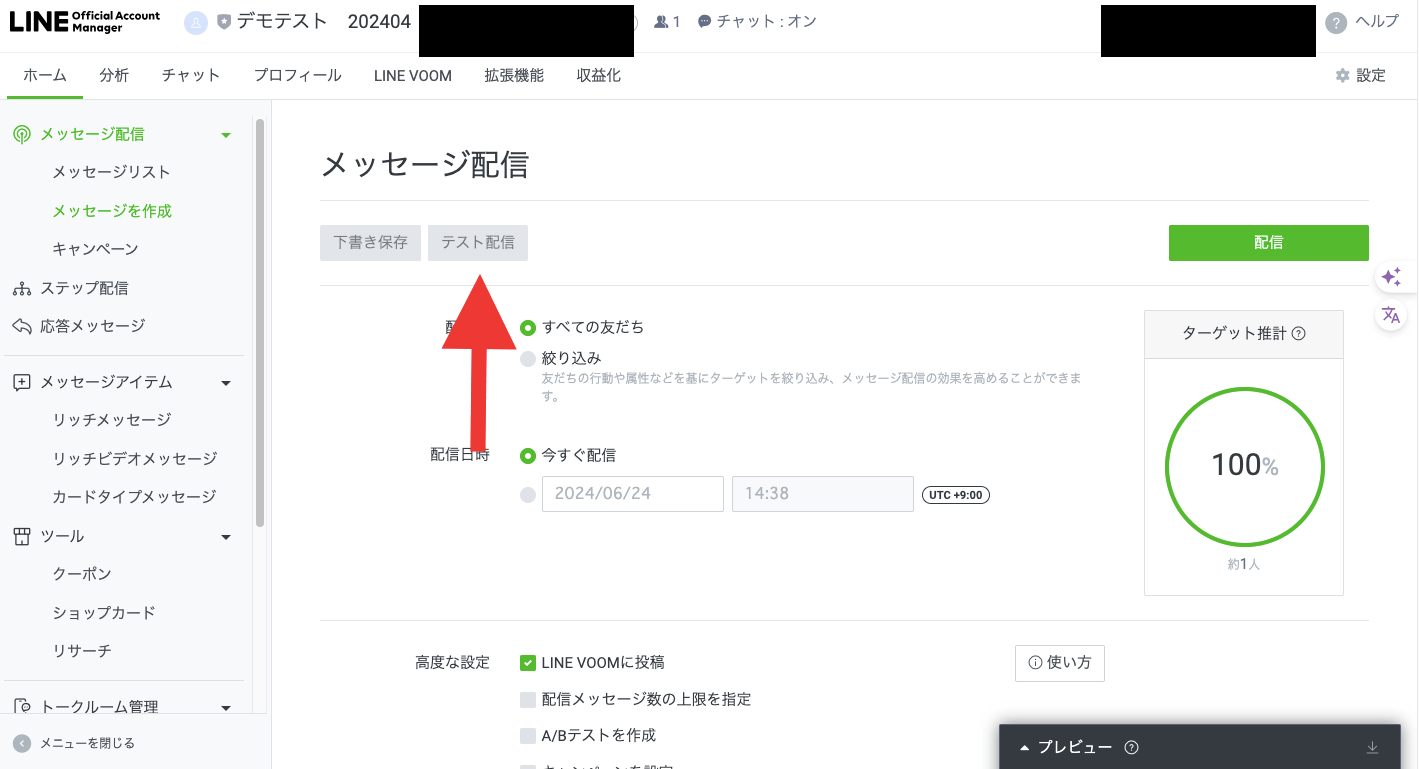Click the UTC +9:00 timezone badge
The height and width of the screenshot is (769, 1419).
click(x=956, y=495)
